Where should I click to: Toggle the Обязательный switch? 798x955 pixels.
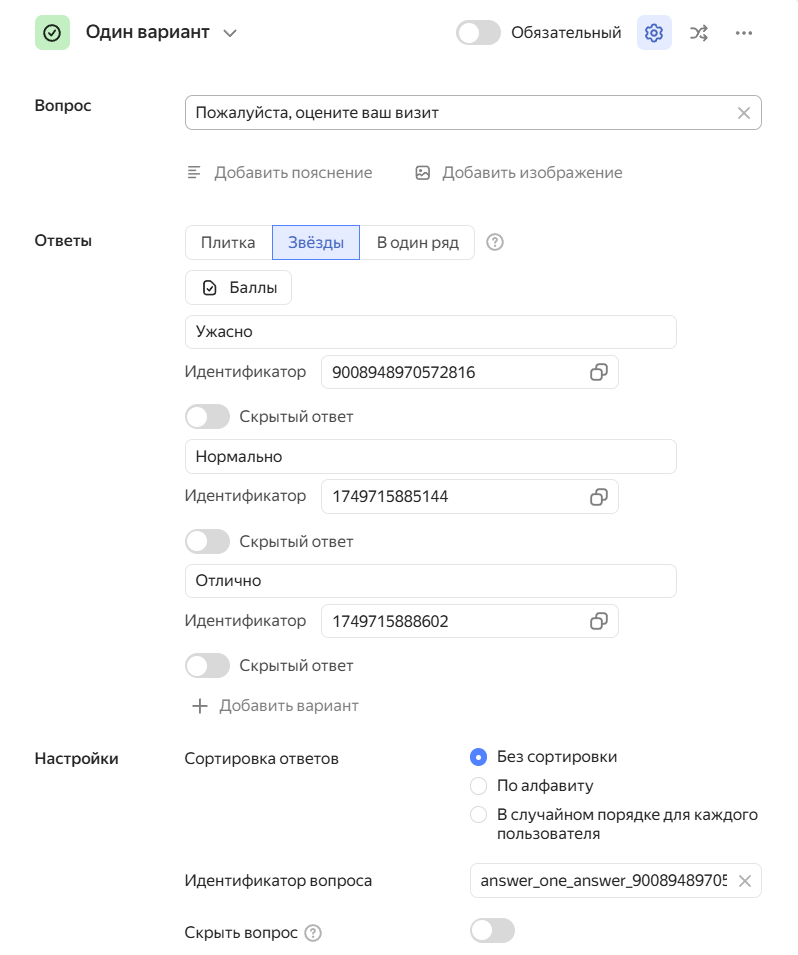click(x=478, y=33)
